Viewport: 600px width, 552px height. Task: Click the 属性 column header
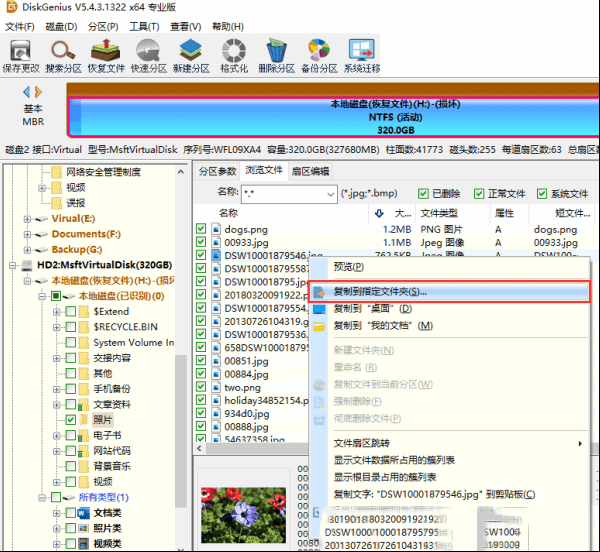point(504,213)
